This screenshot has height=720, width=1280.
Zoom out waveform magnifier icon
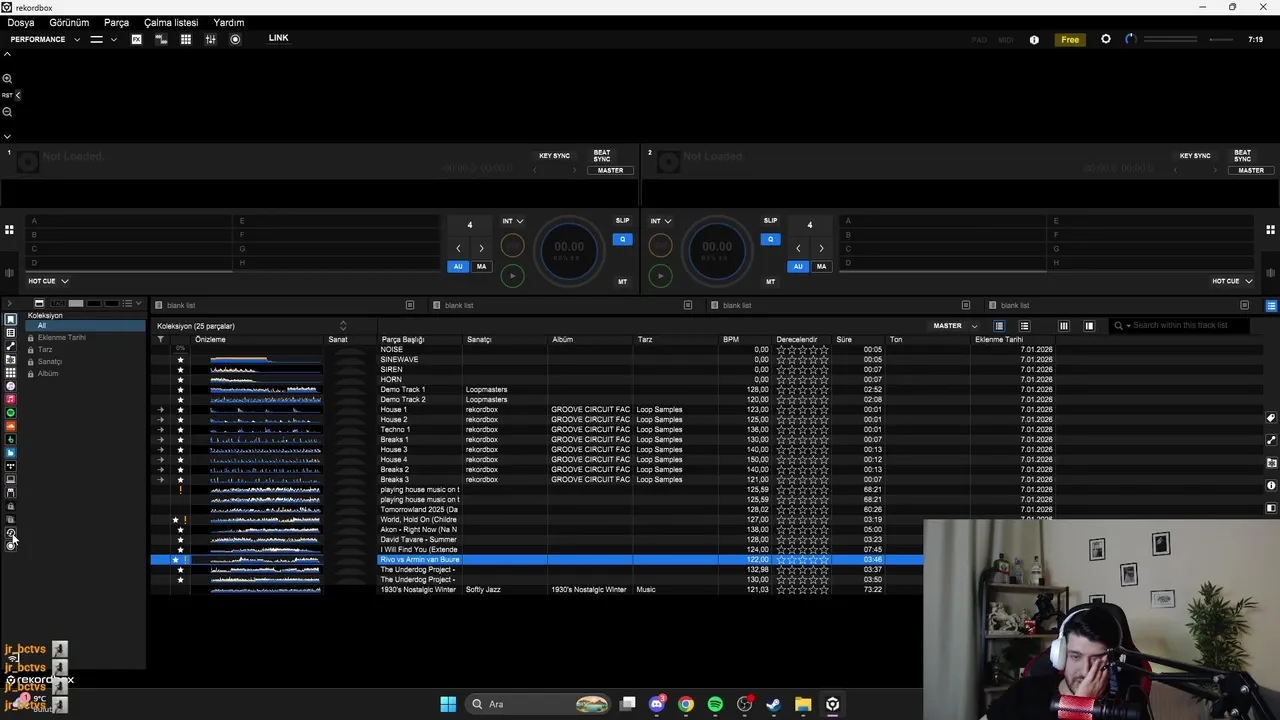click(7, 112)
